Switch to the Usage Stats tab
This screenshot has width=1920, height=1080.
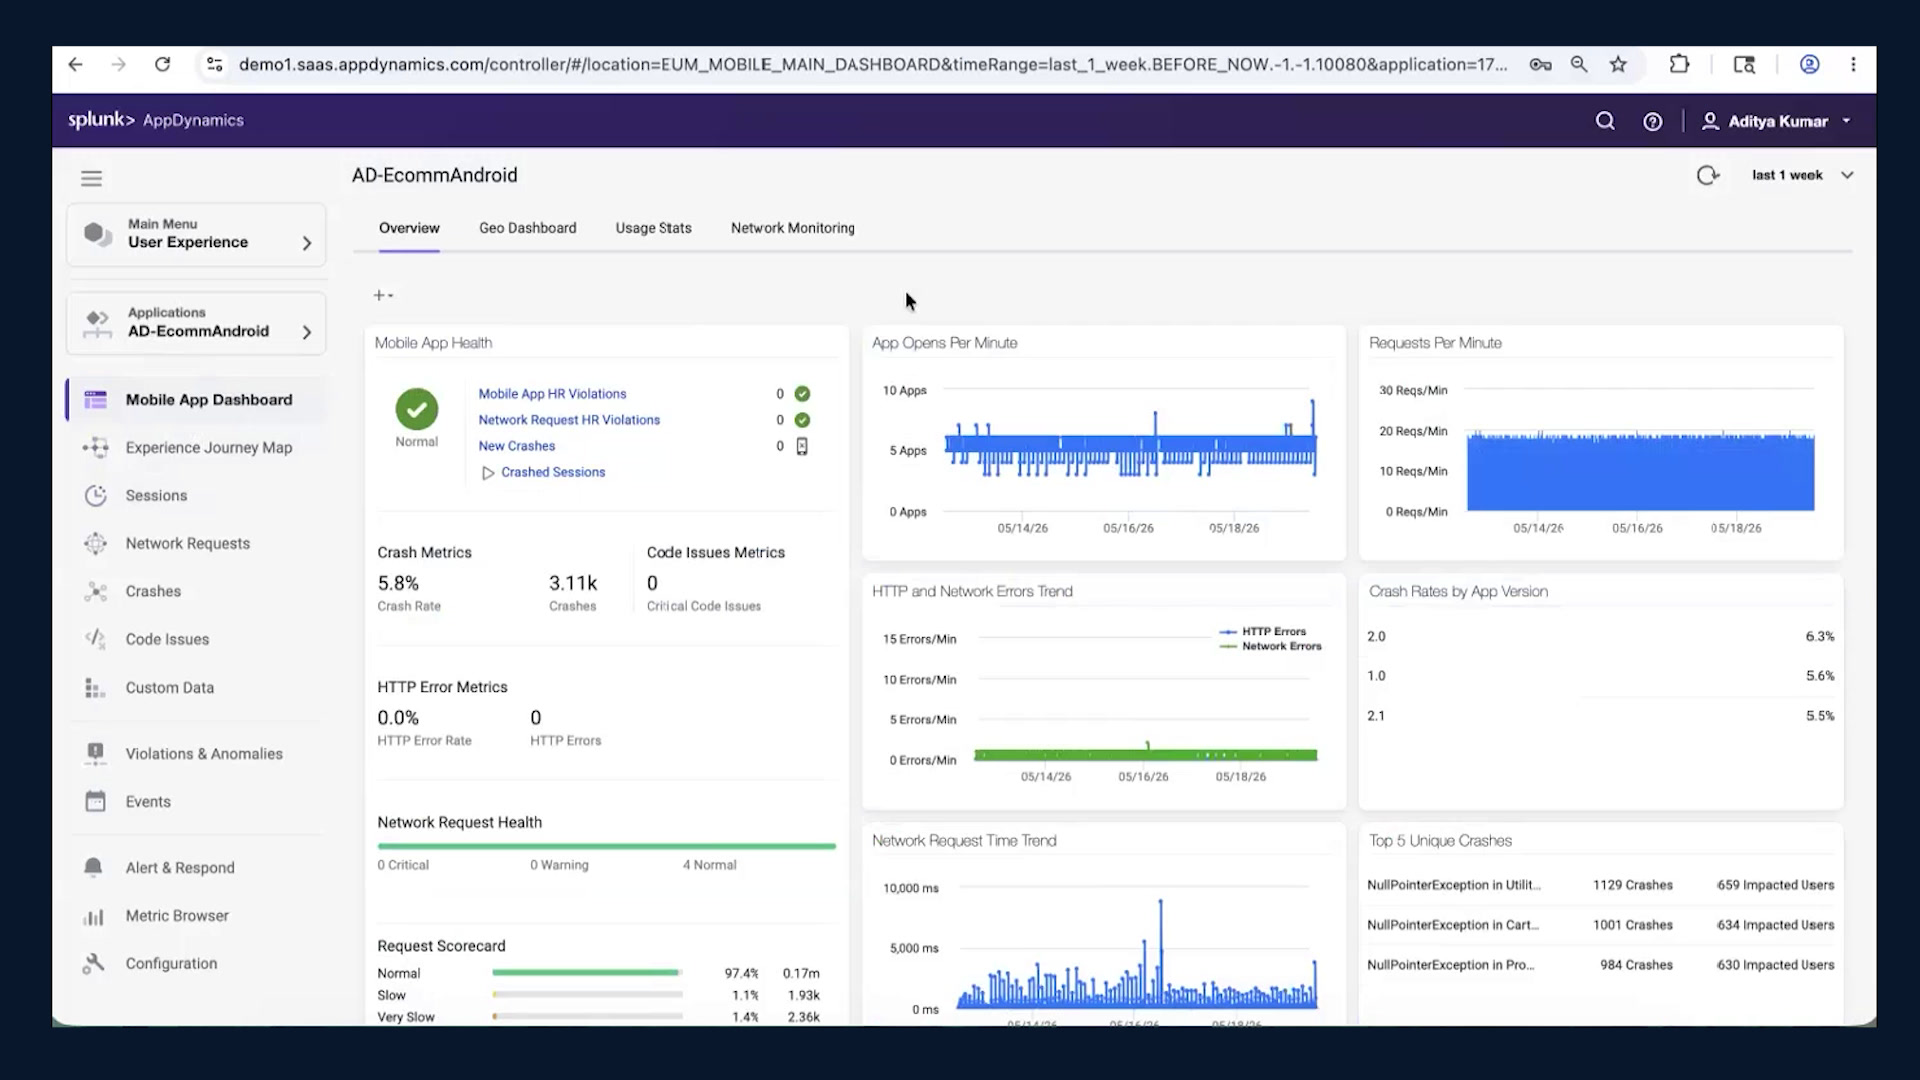(x=653, y=228)
